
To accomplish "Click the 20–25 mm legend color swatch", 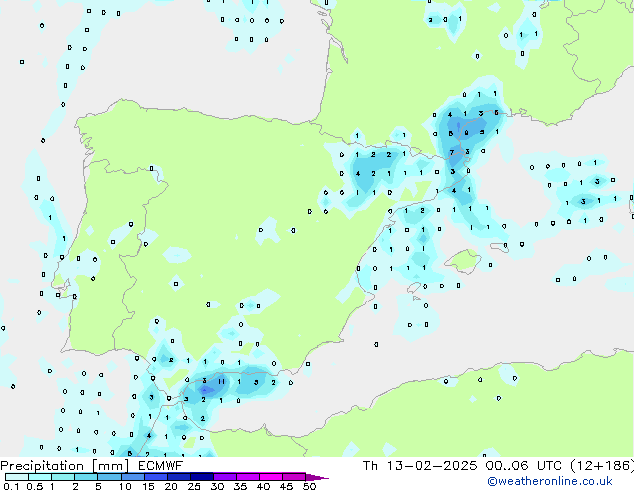I will coord(178,477).
